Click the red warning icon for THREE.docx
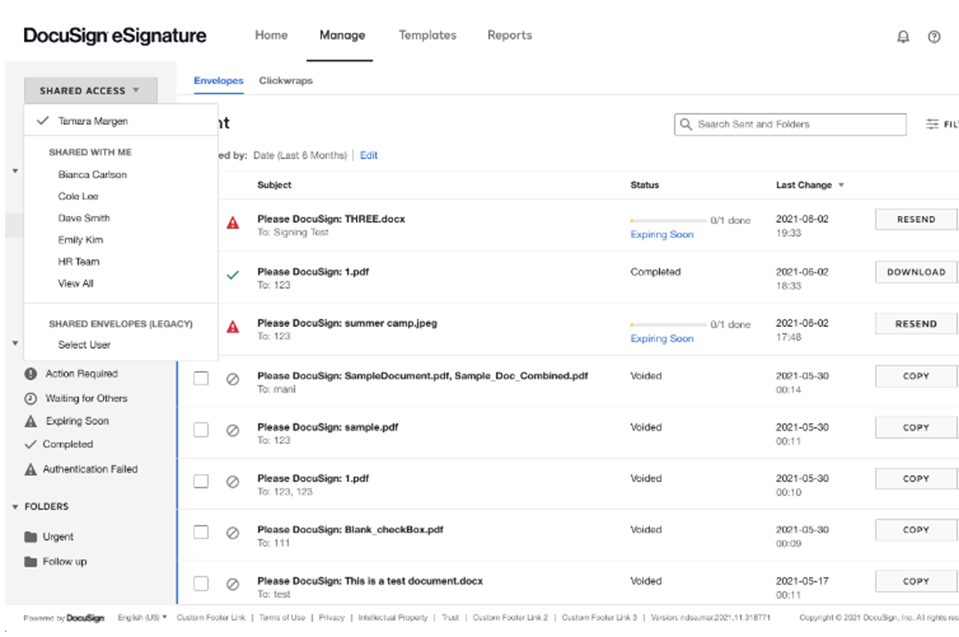This screenshot has height=637, width=959. pos(233,223)
